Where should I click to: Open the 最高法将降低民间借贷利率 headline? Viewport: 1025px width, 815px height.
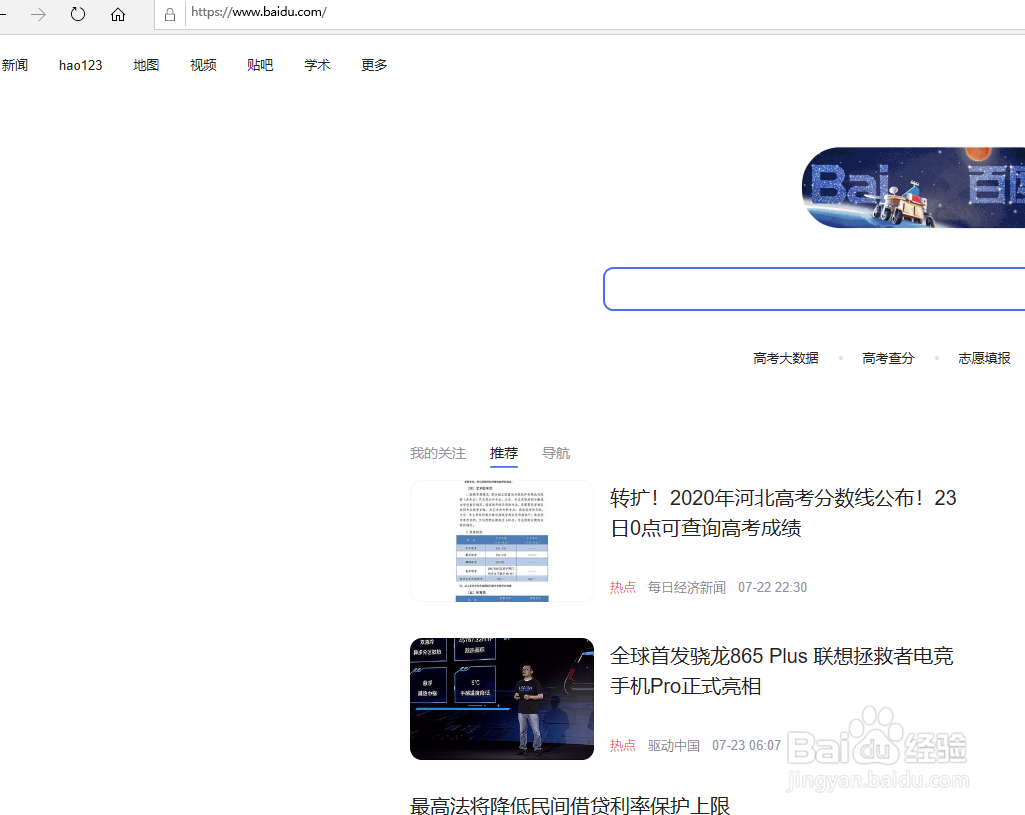pyautogui.click(x=569, y=805)
